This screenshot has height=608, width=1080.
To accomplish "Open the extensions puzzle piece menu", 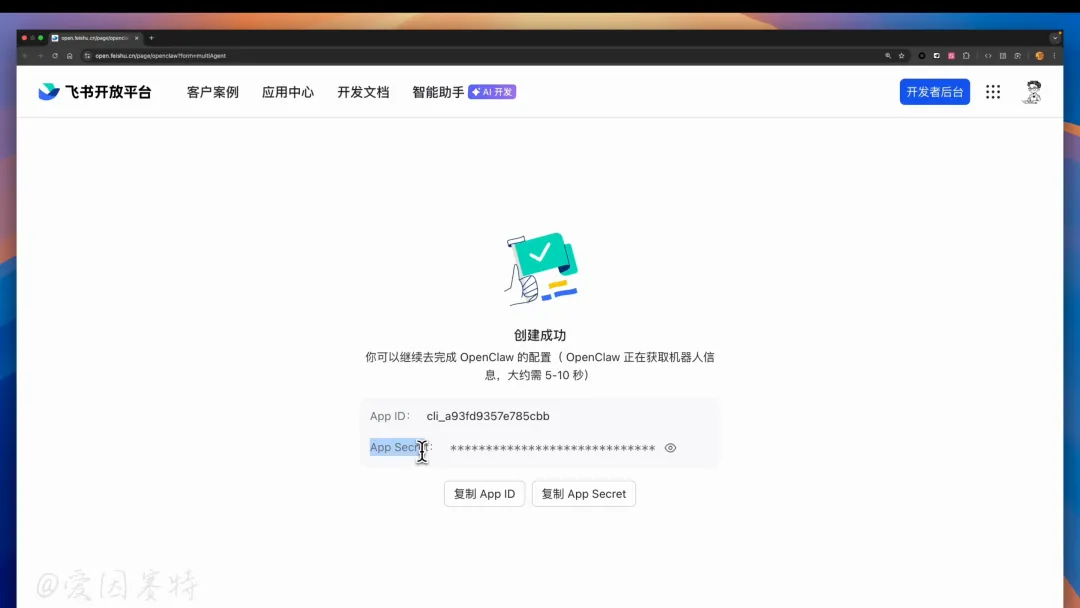I will 966,56.
